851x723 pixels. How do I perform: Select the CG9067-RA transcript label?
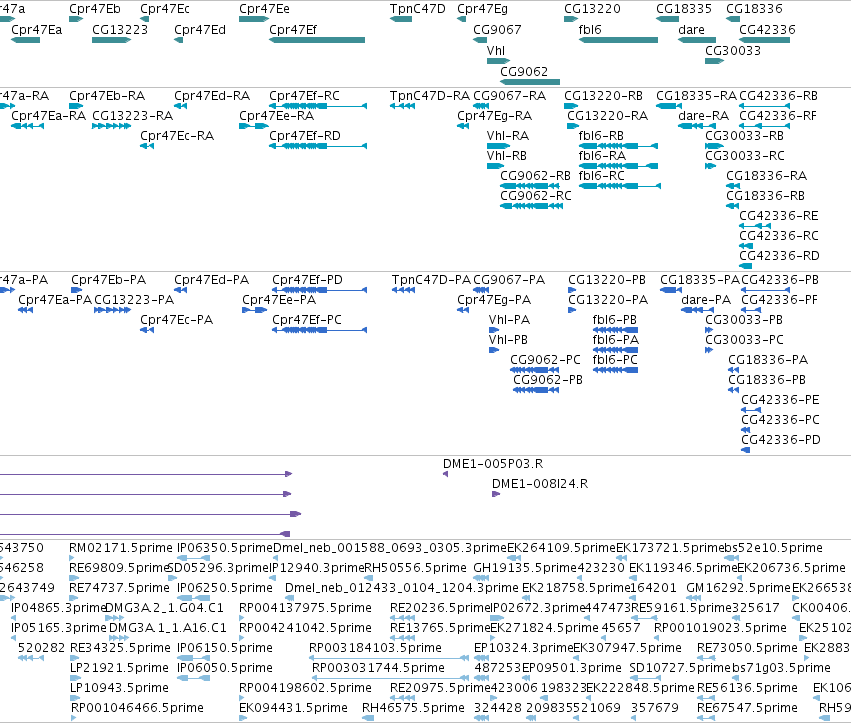point(510,96)
